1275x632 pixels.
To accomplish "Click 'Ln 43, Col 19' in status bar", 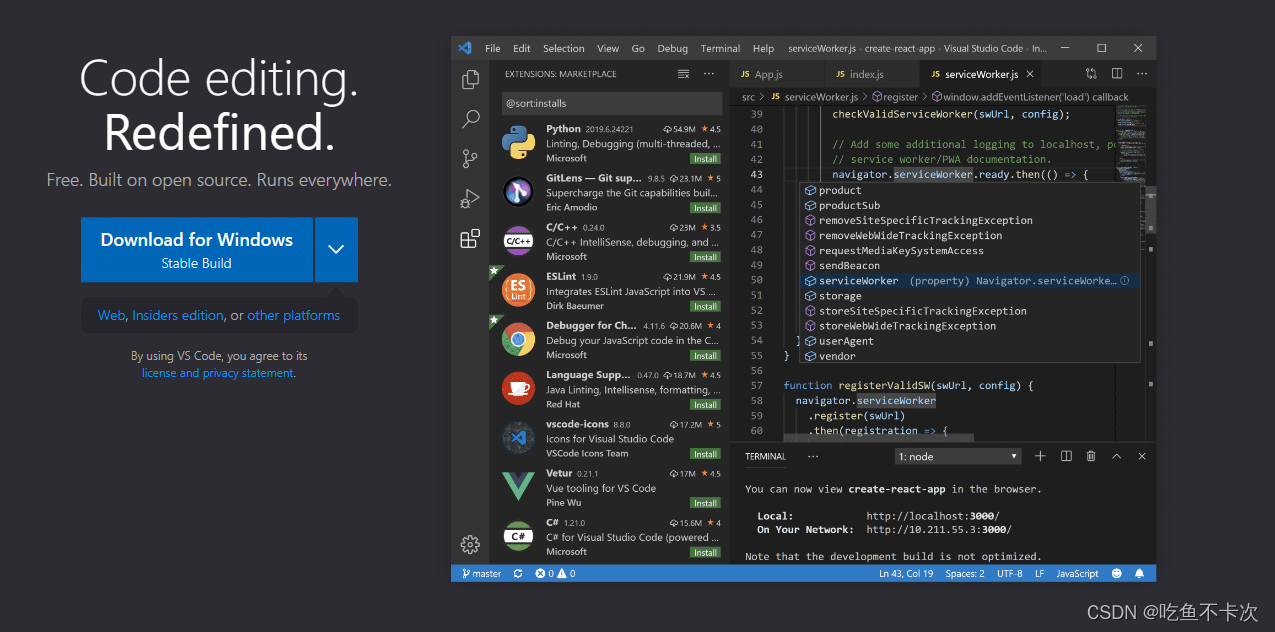I will (x=906, y=574).
